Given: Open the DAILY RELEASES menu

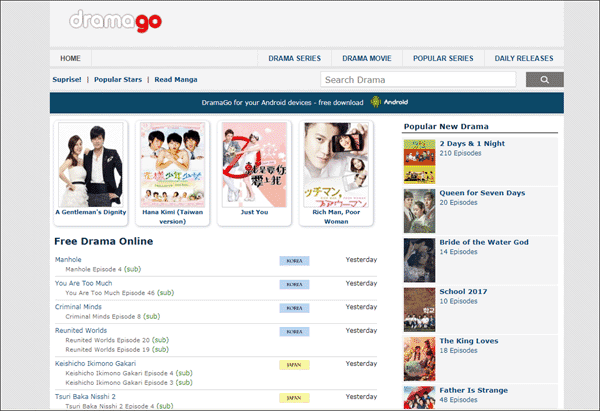Looking at the screenshot, I should click(524, 59).
